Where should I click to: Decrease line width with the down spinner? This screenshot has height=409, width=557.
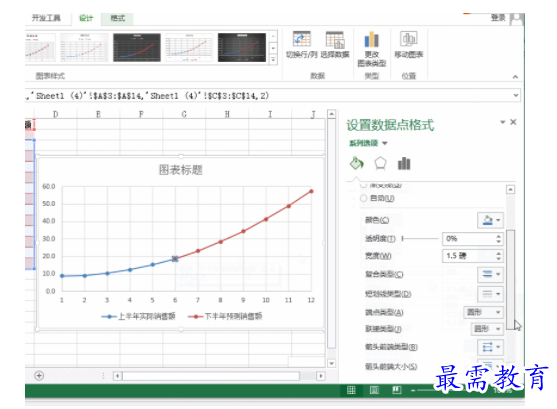point(499,259)
